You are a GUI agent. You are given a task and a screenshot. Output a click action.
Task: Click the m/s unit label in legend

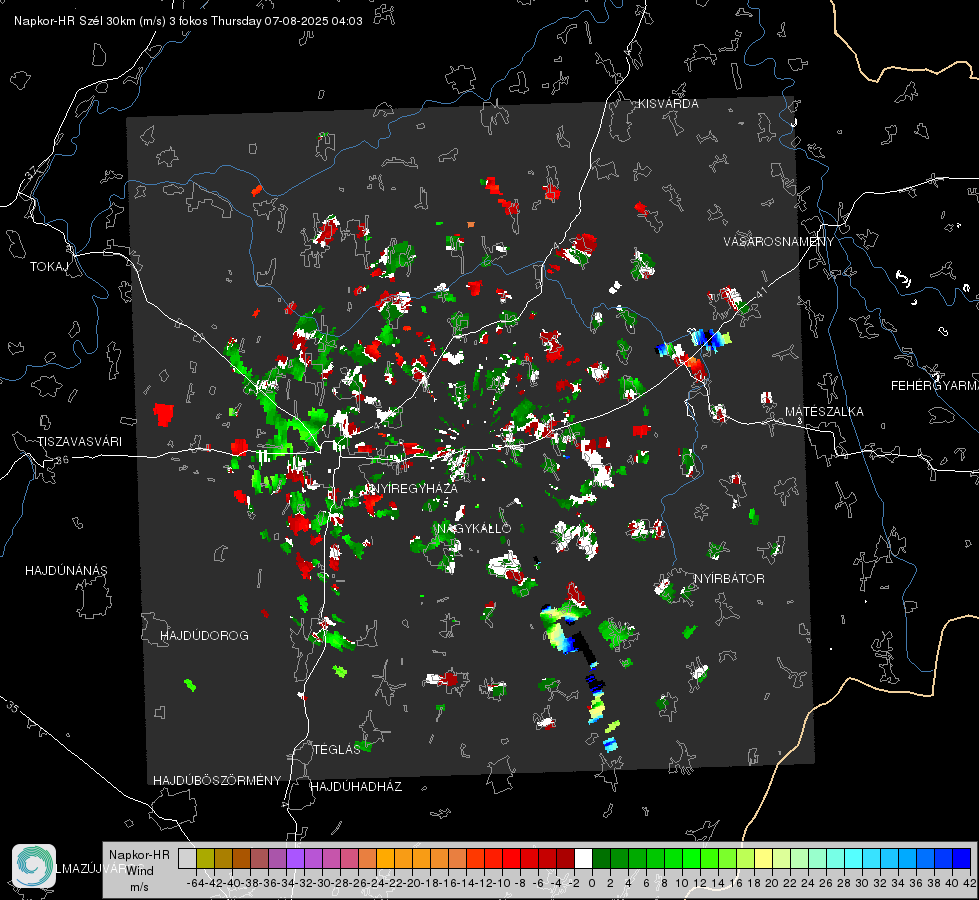click(x=139, y=887)
